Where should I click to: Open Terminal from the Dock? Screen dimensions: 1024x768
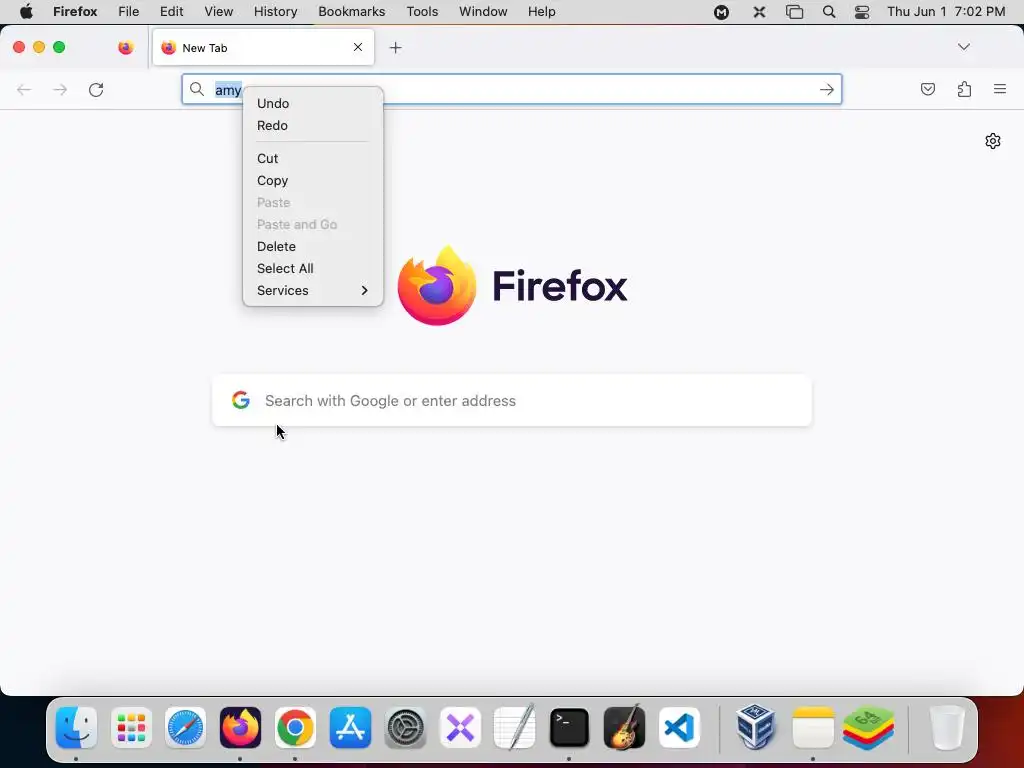tap(569, 728)
